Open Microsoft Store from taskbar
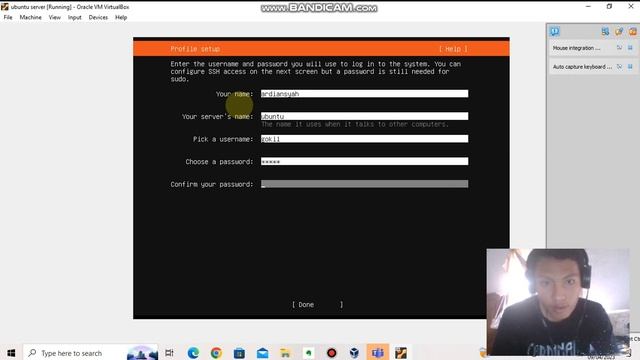 (x=239, y=353)
